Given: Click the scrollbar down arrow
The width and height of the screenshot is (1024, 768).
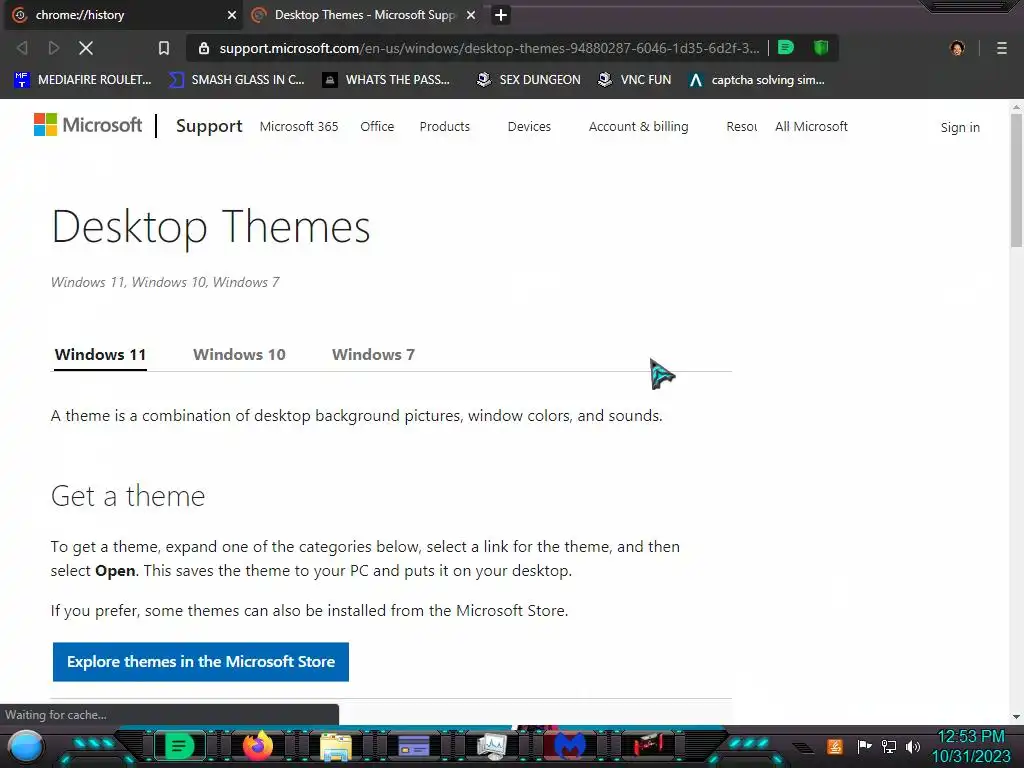Looking at the screenshot, I should pyautogui.click(x=1016, y=716).
